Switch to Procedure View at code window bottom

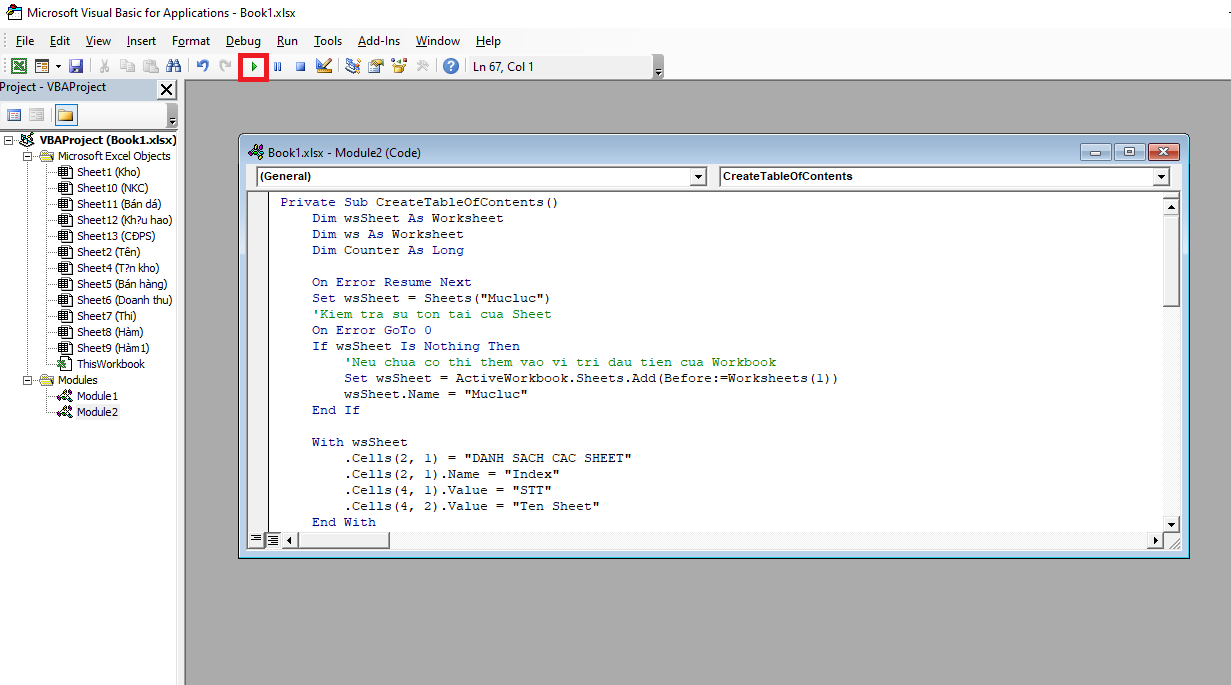click(x=256, y=540)
